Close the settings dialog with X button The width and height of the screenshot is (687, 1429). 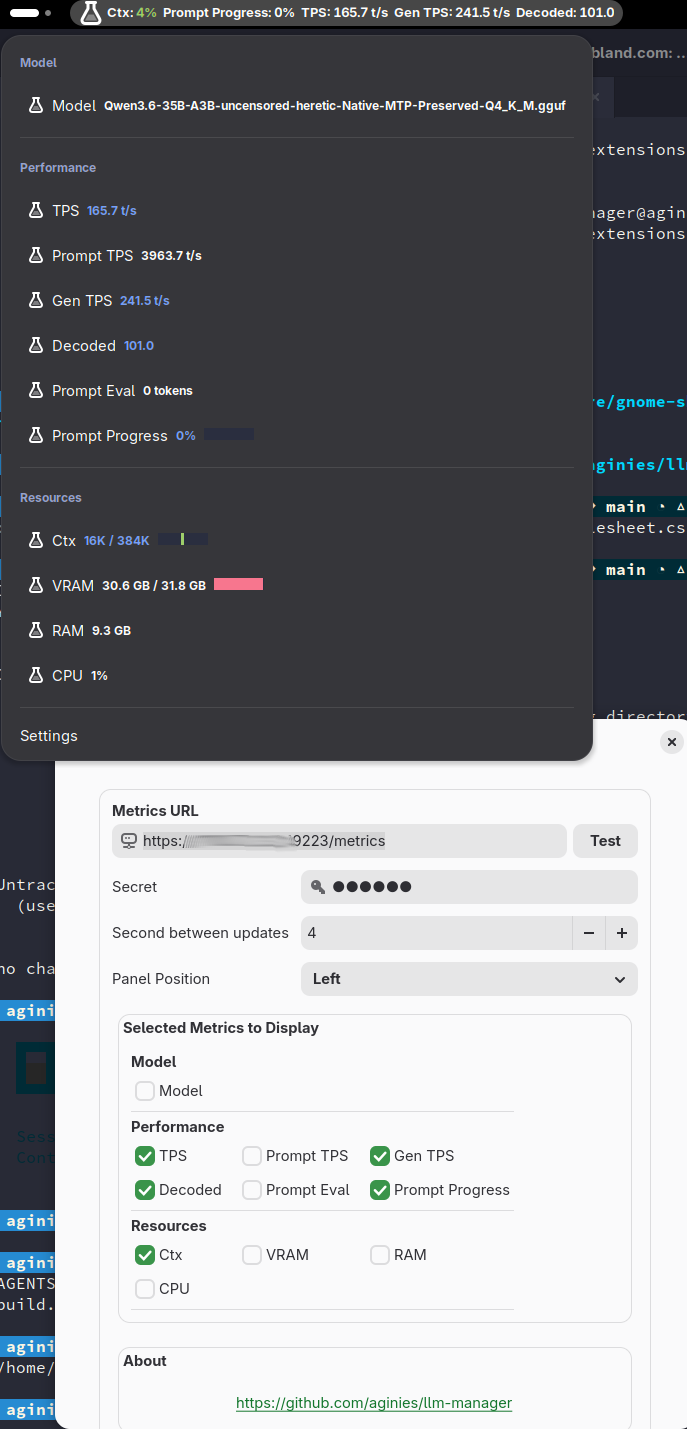pos(672,742)
